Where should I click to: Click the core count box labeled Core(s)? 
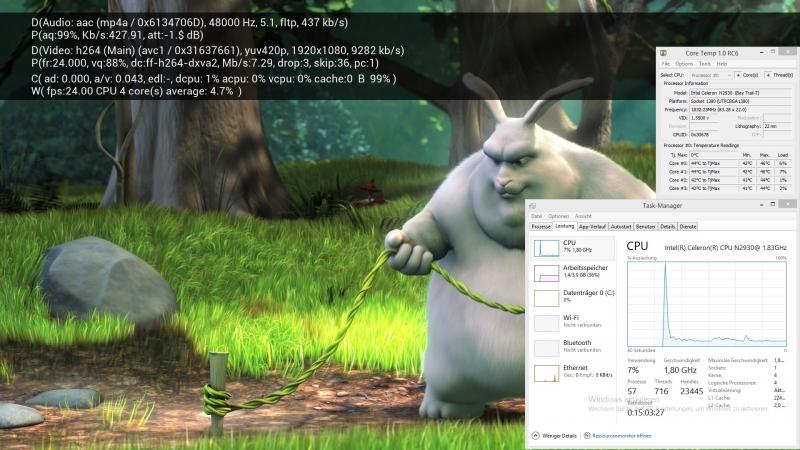738,75
